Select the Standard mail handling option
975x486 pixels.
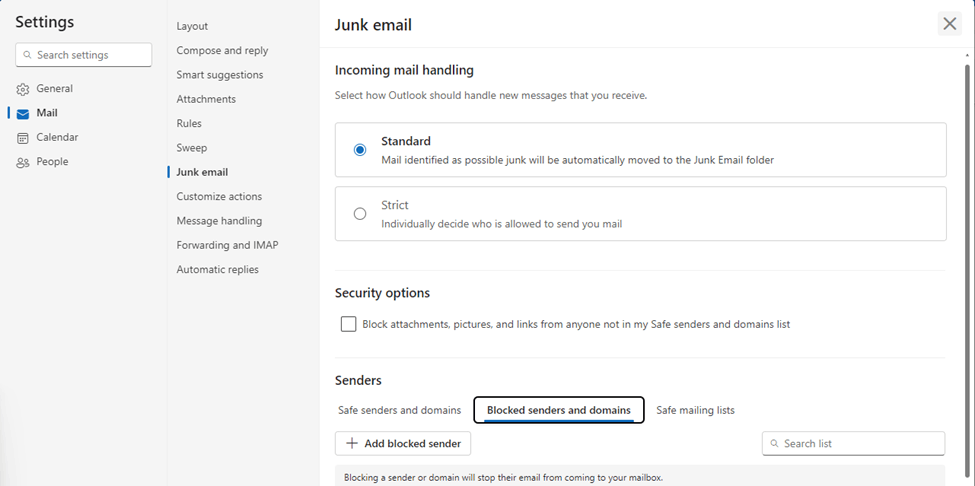coord(359,150)
